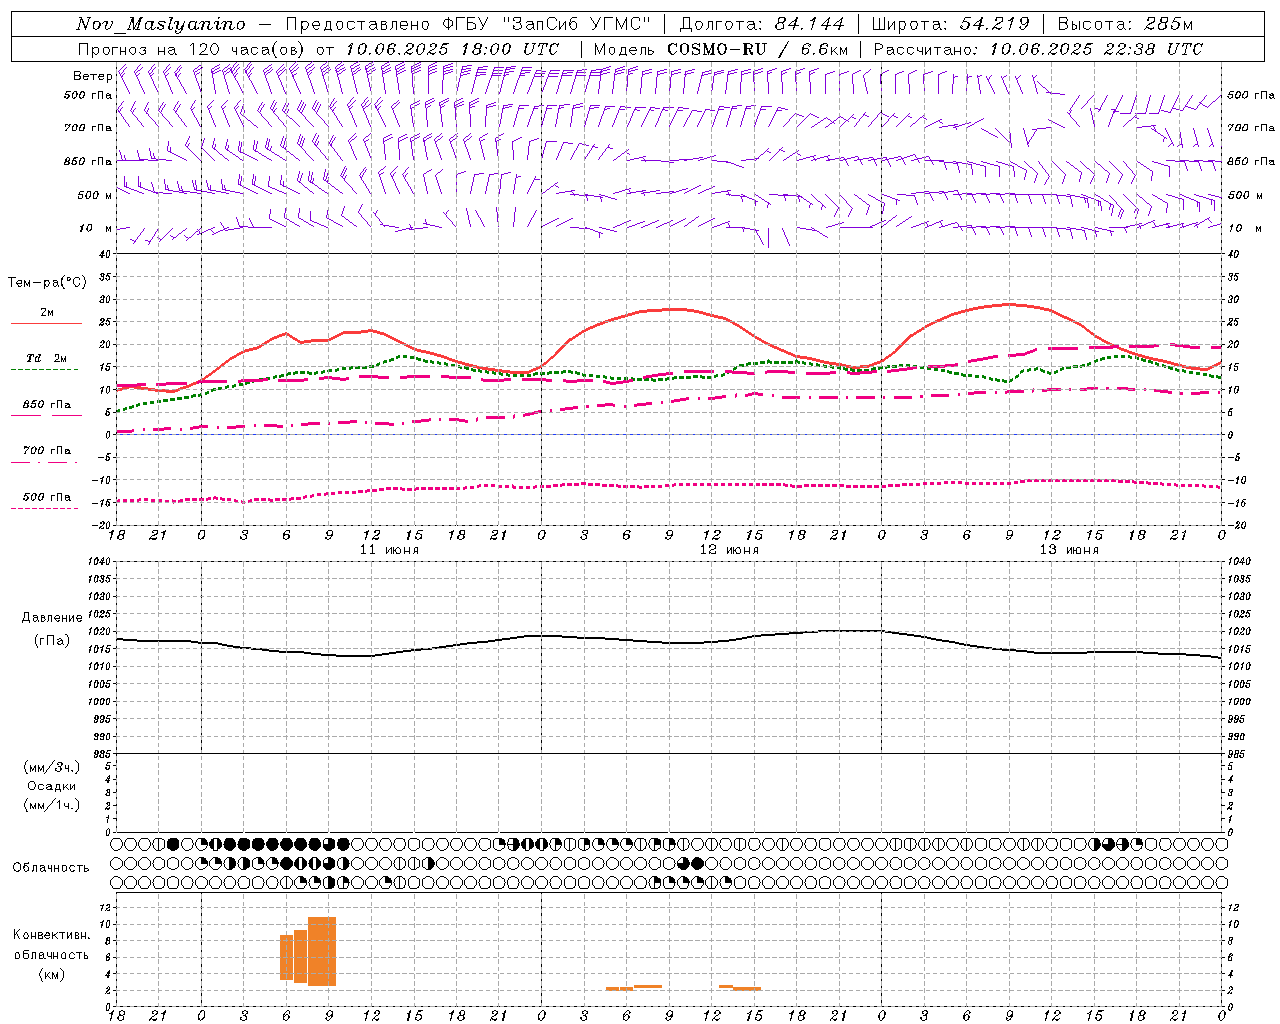The height and width of the screenshot is (1024, 1280).
Task: Select the "Широта: 54.219" header field
Action: (x=951, y=24)
